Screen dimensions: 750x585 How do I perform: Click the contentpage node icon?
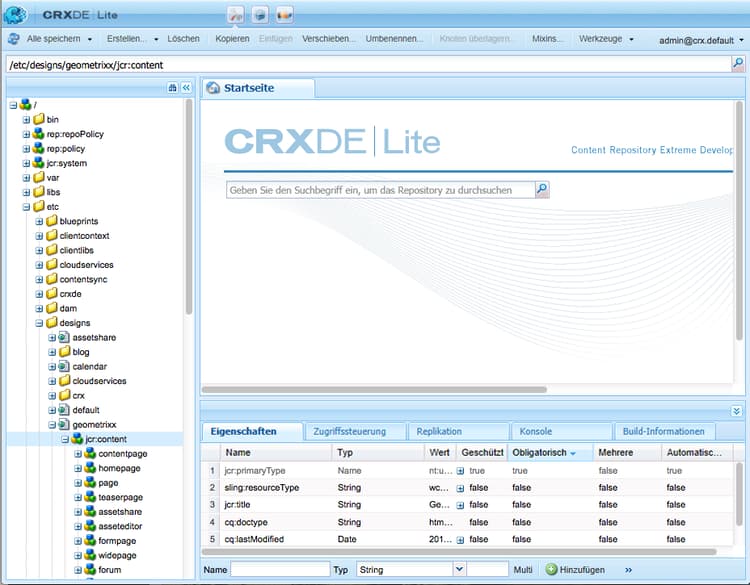click(90, 453)
